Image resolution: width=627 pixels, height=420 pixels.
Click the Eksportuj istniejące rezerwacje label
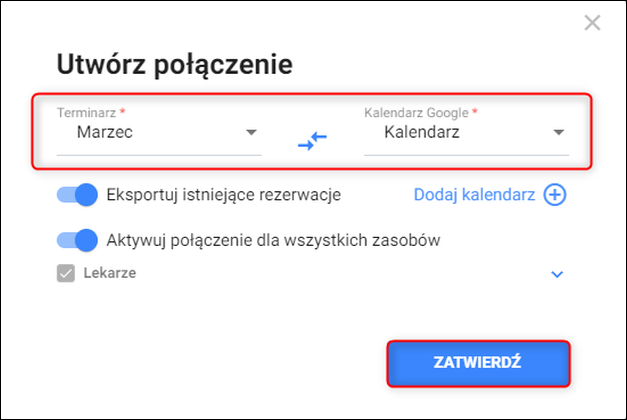click(224, 195)
